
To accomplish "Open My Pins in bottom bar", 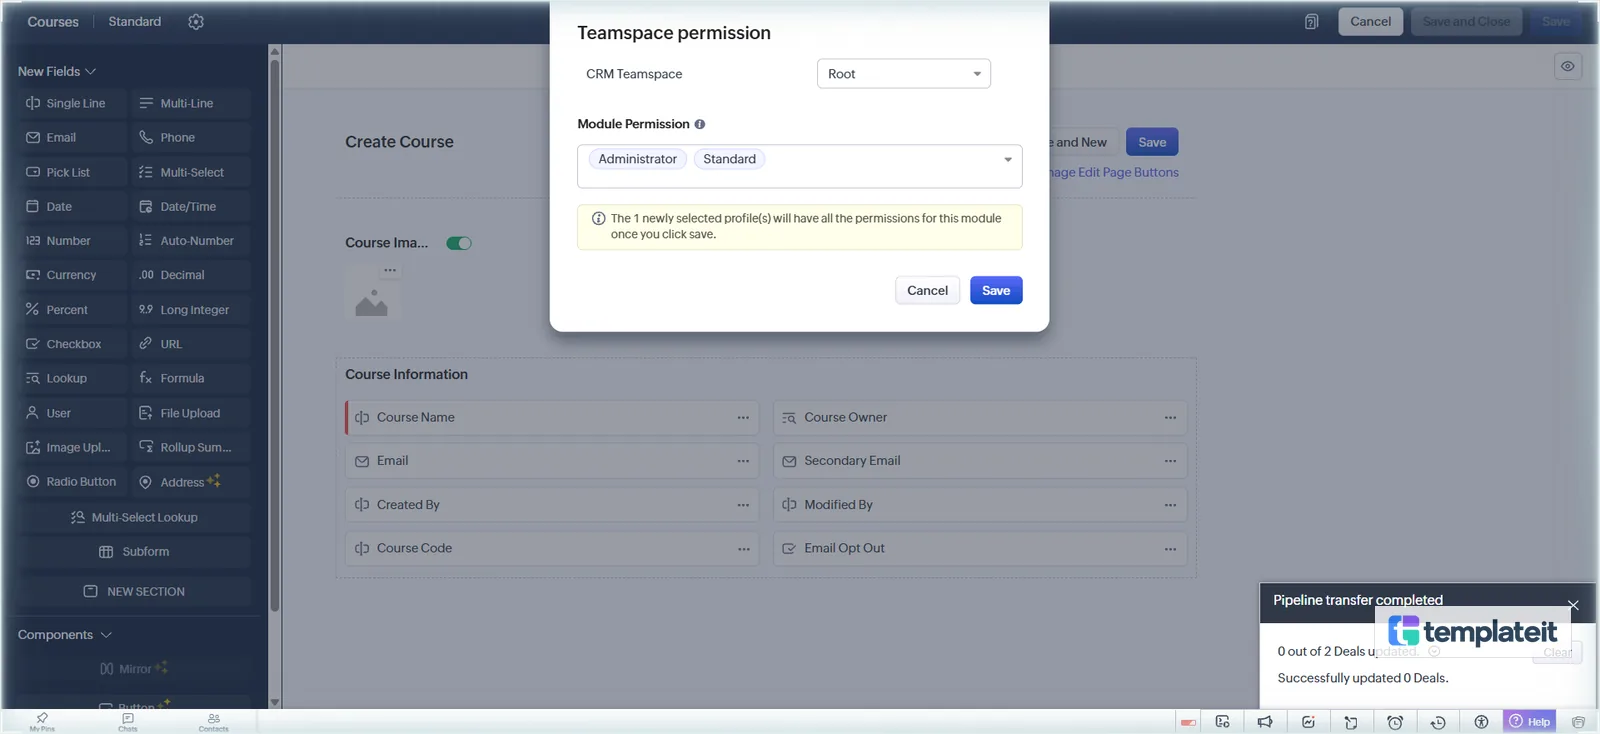I will pos(42,722).
